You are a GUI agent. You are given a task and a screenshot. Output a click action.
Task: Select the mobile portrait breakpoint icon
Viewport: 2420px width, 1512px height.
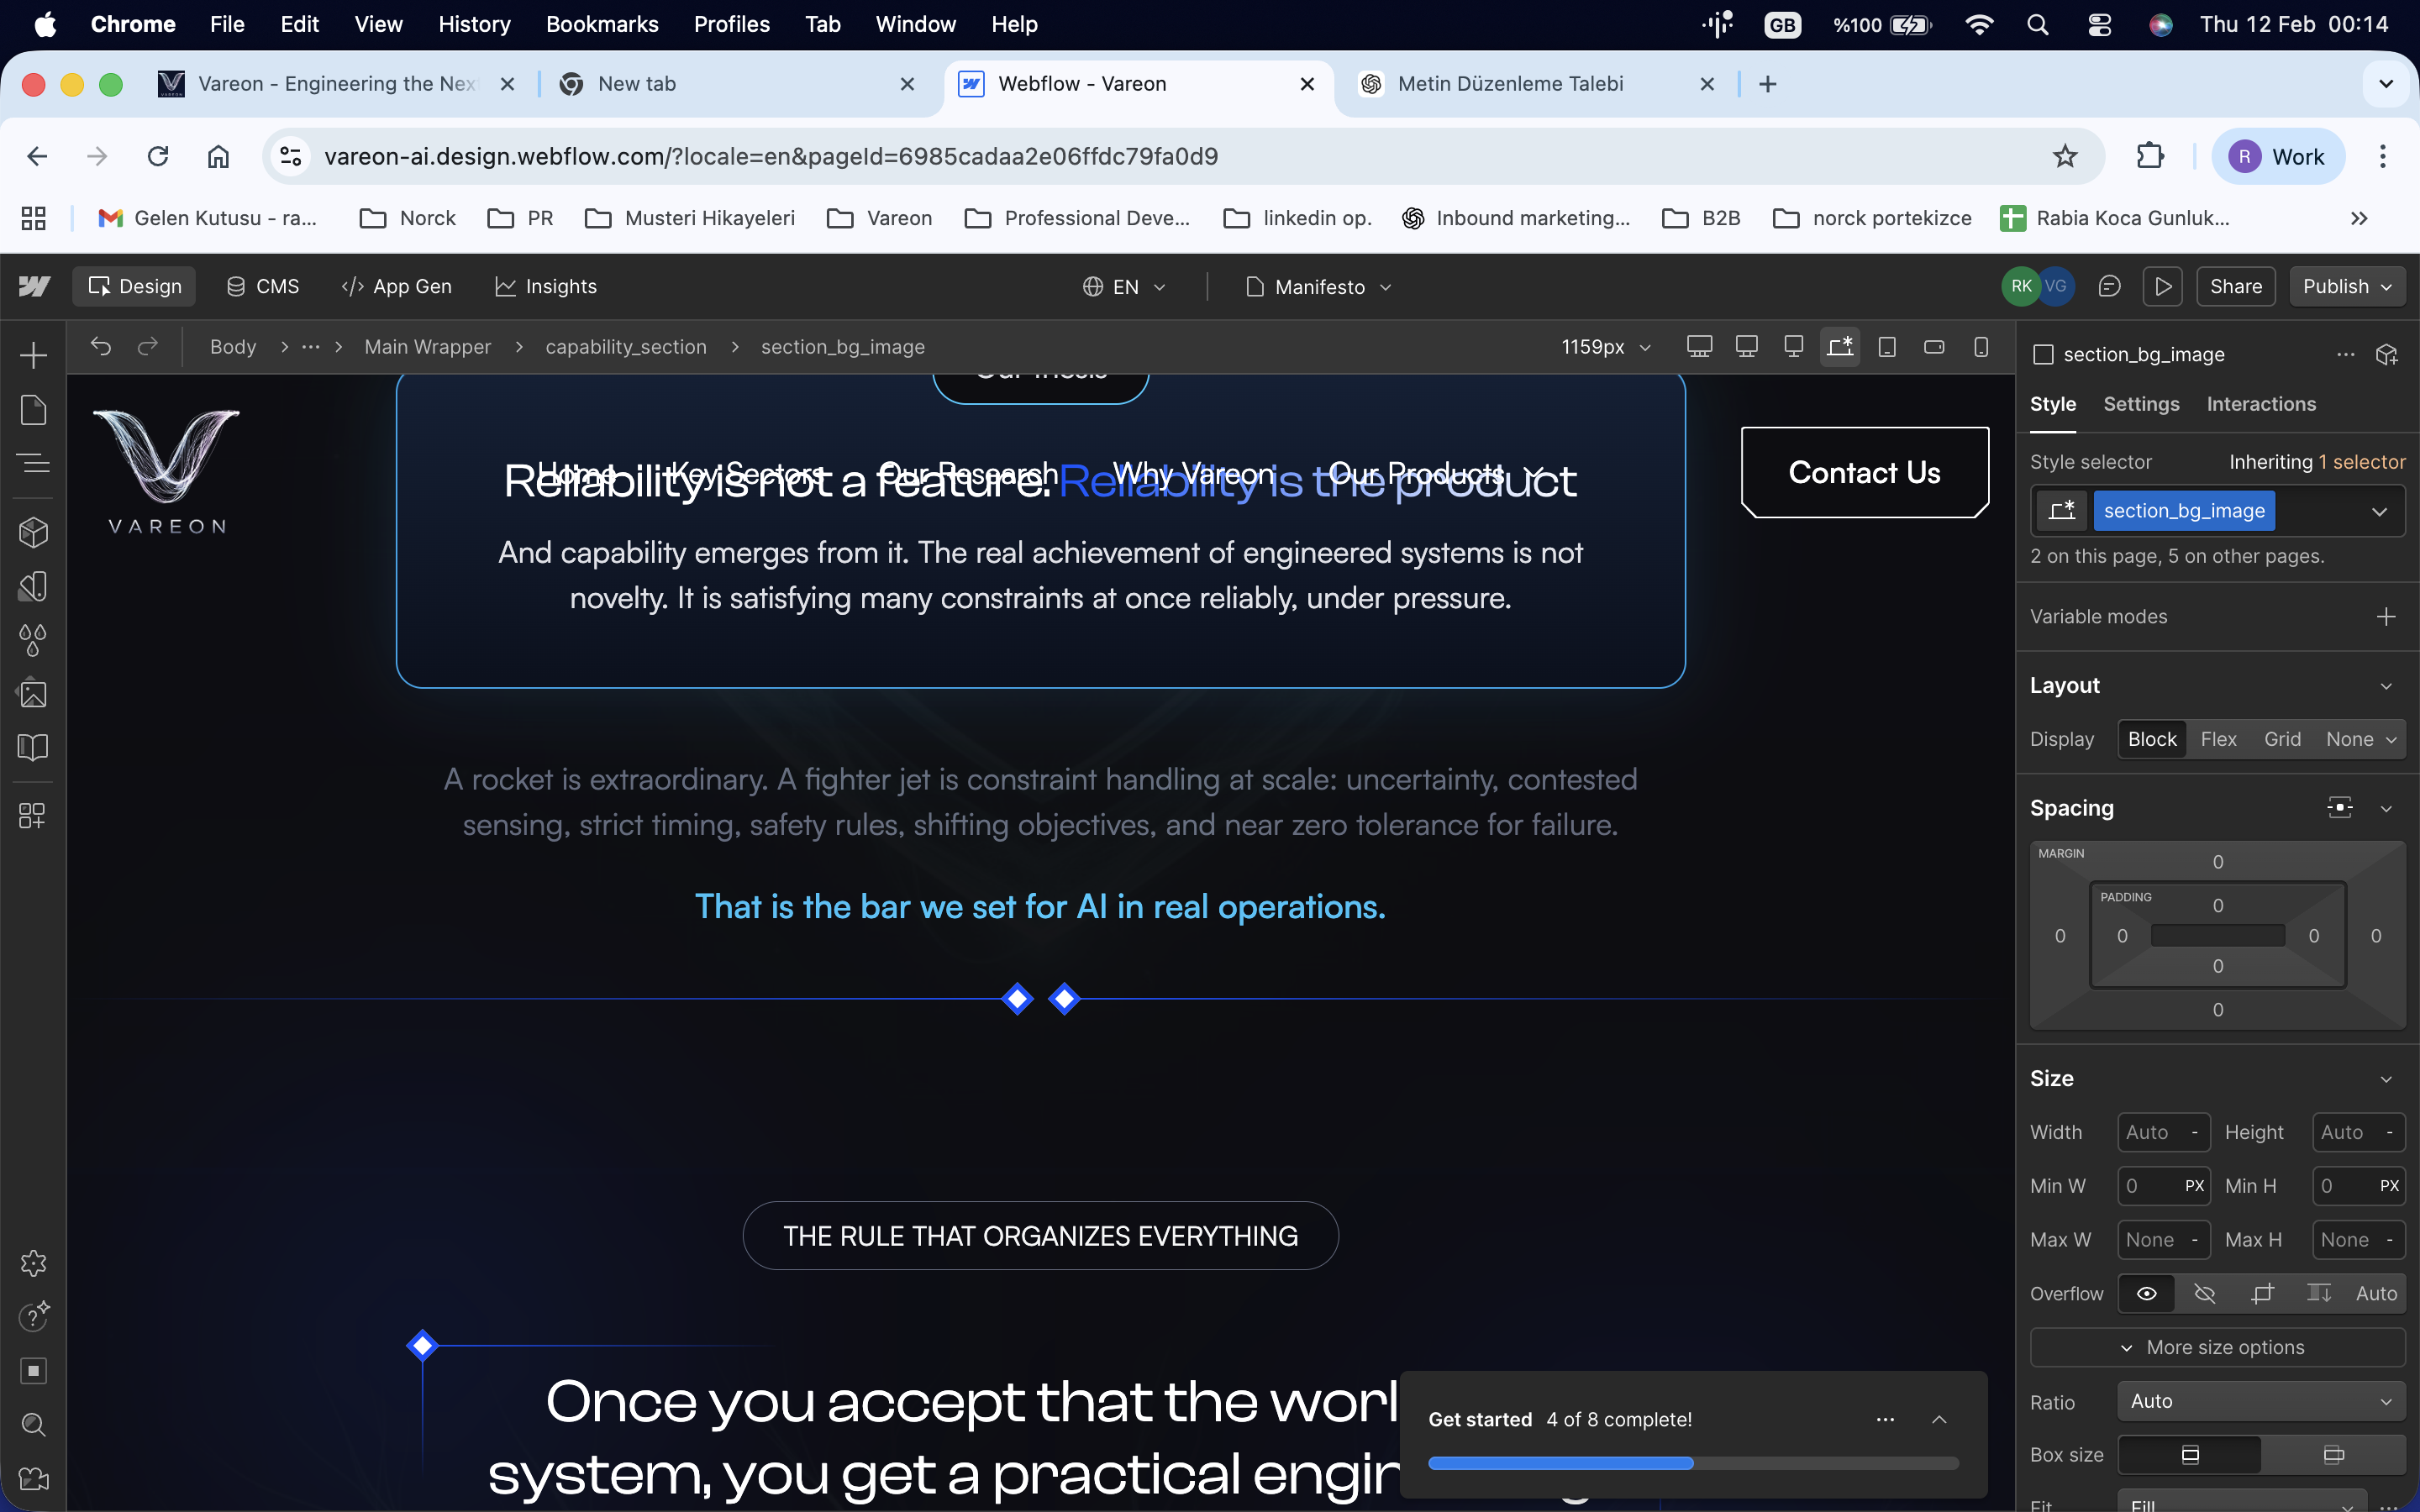(1980, 347)
